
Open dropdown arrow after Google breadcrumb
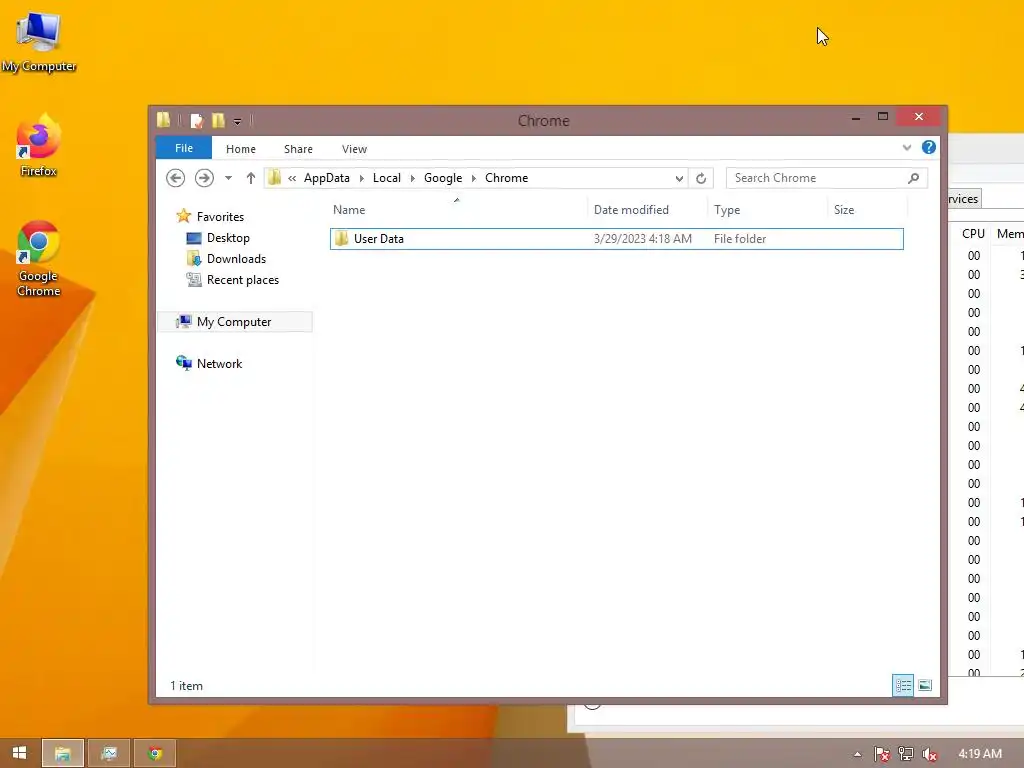tap(473, 178)
